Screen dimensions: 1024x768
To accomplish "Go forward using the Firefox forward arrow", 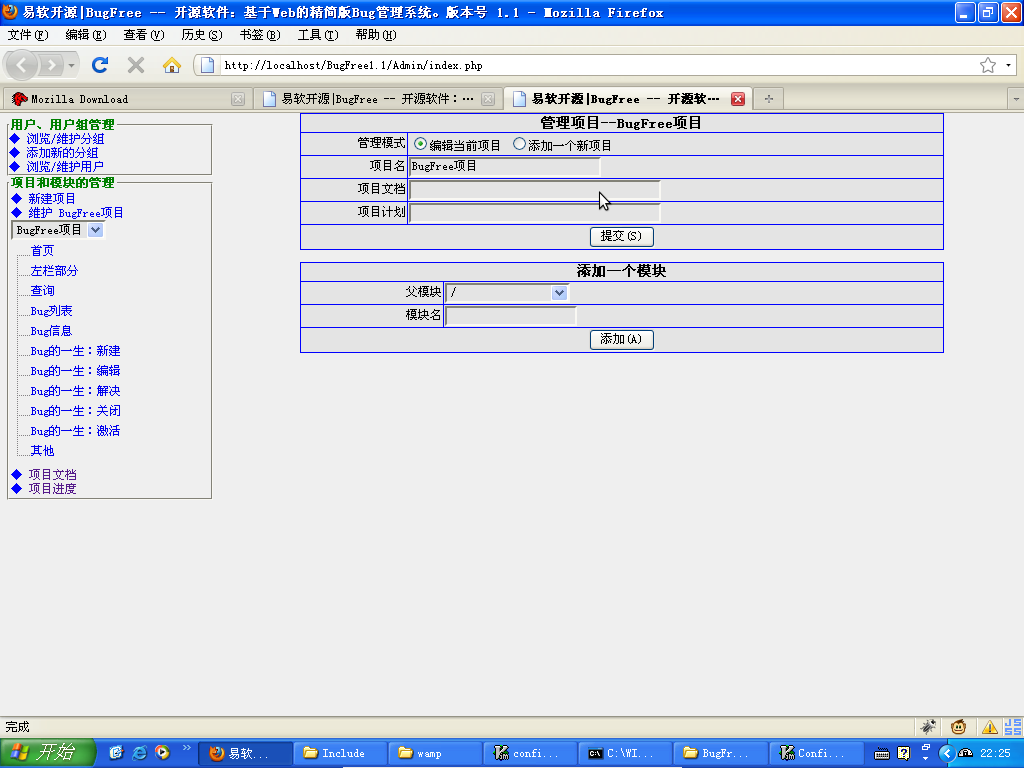I will (51, 65).
